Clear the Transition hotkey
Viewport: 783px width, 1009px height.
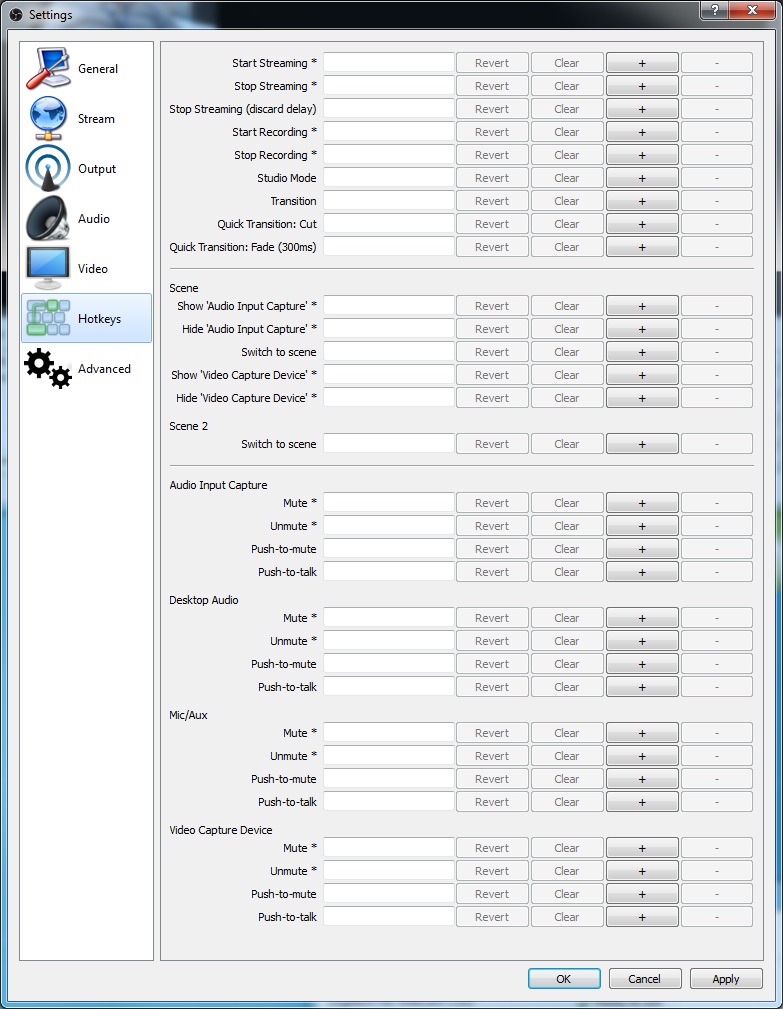[567, 201]
